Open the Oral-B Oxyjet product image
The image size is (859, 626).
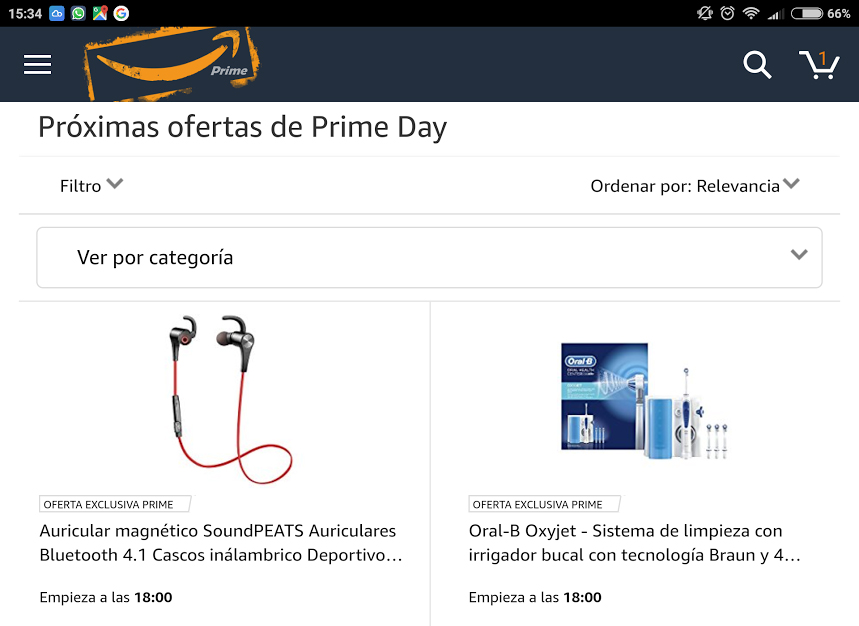point(644,401)
